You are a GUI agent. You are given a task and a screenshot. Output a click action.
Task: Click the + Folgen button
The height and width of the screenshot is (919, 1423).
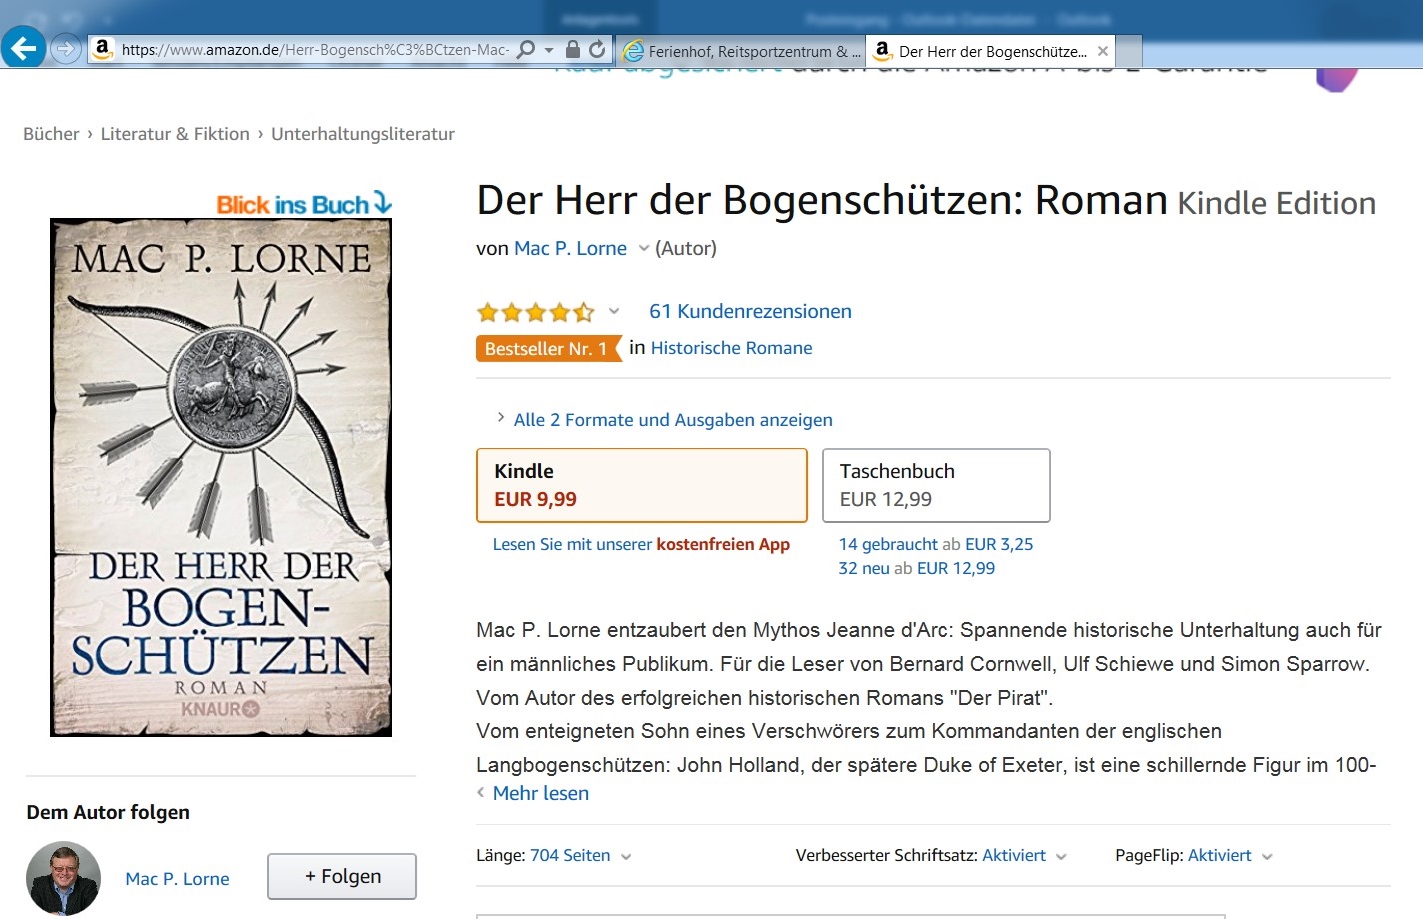(x=342, y=876)
